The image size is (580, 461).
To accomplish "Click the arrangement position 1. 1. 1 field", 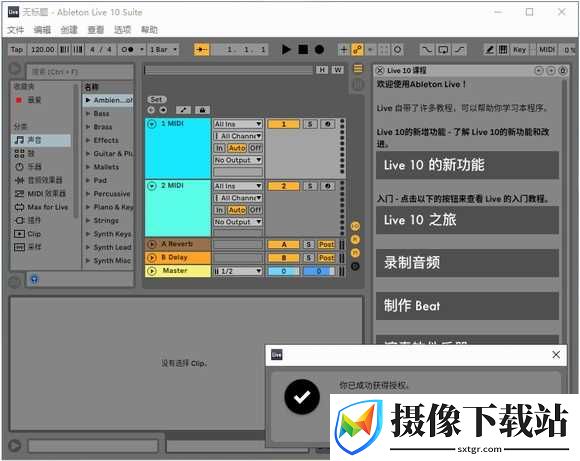I will pyautogui.click(x=241, y=49).
